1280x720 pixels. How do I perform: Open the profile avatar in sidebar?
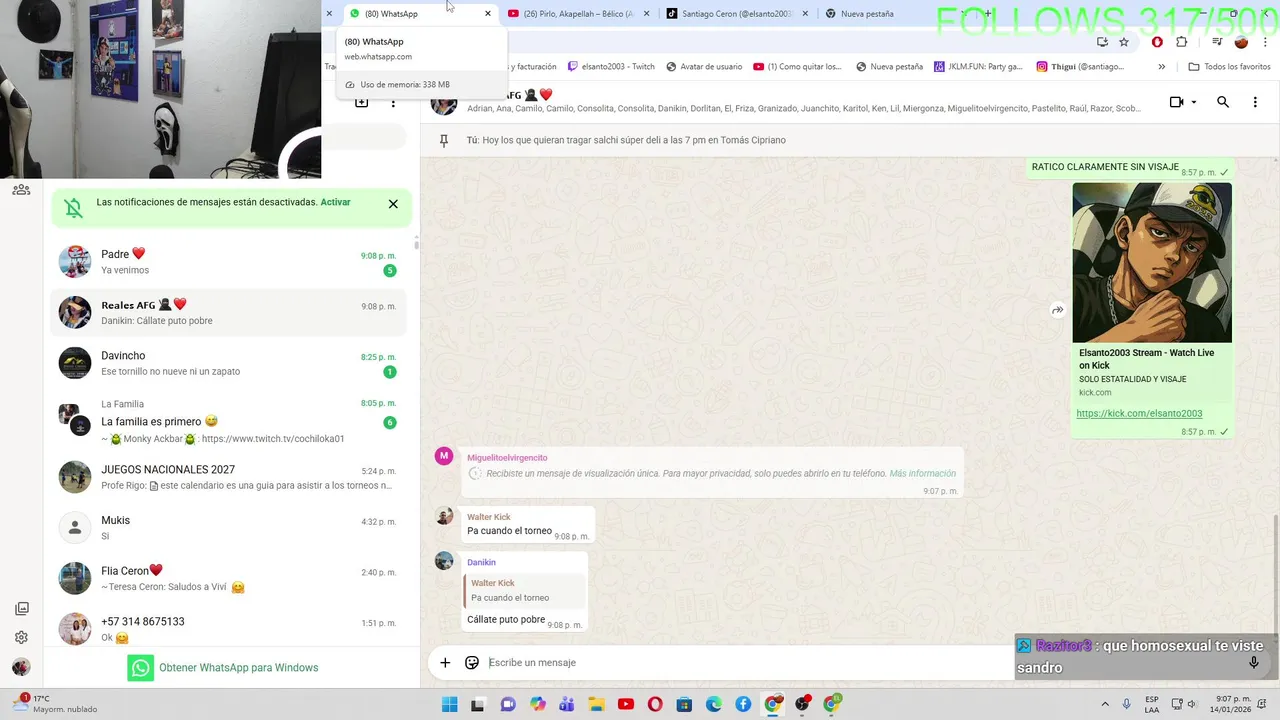[x=21, y=667]
